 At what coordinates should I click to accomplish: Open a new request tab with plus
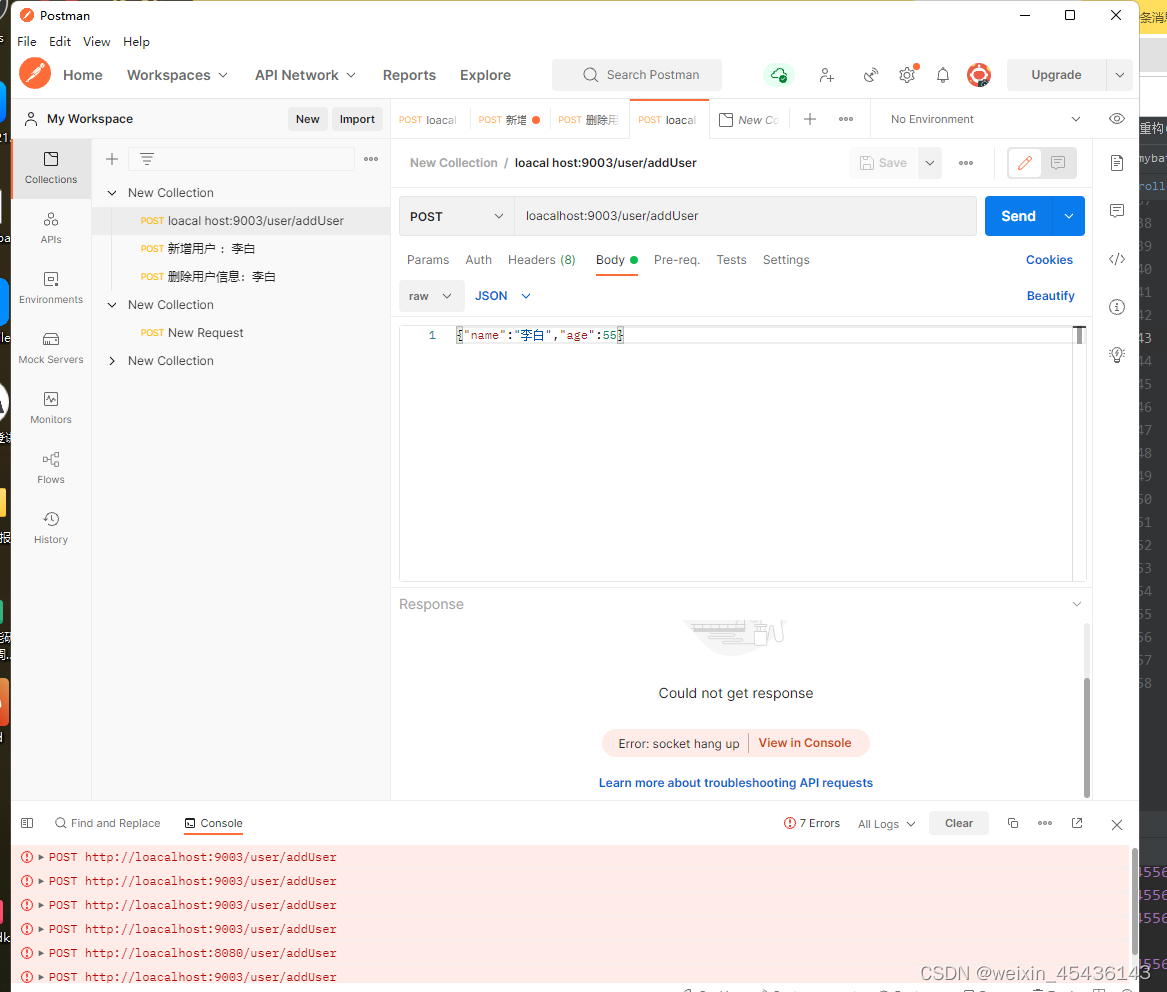click(x=810, y=119)
